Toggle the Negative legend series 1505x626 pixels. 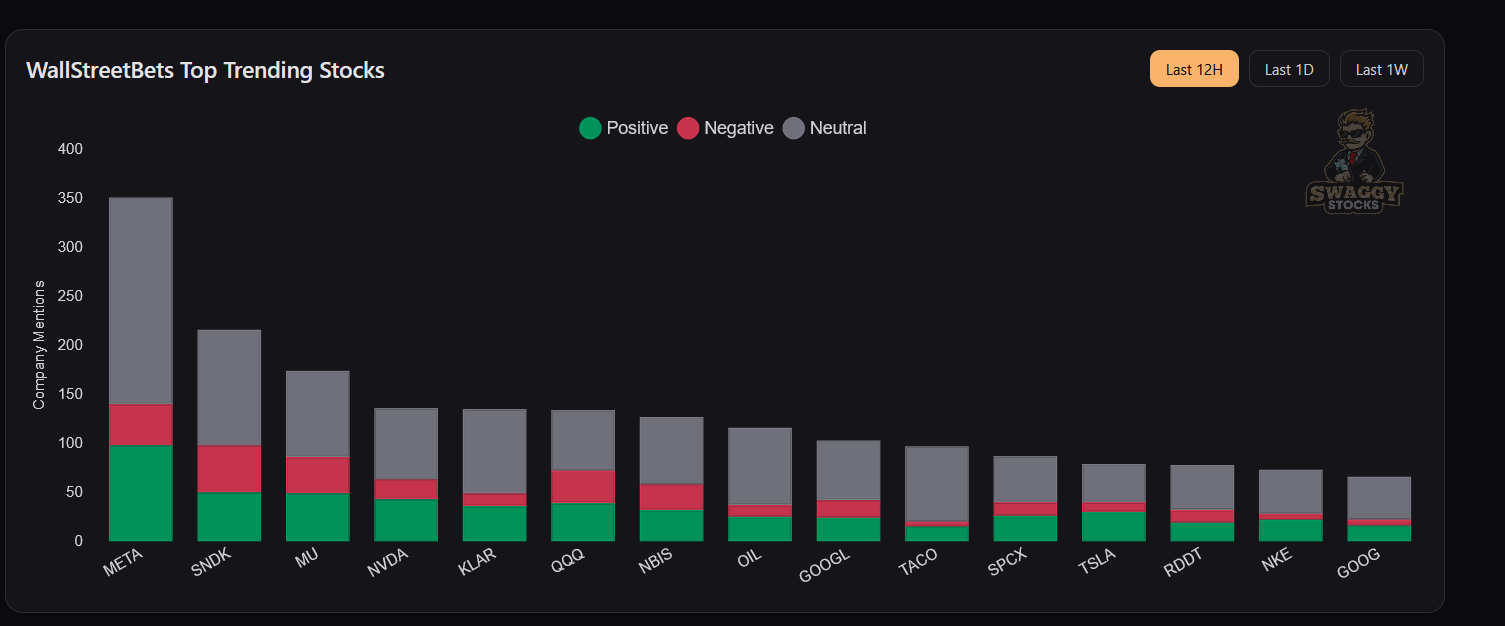click(x=725, y=128)
